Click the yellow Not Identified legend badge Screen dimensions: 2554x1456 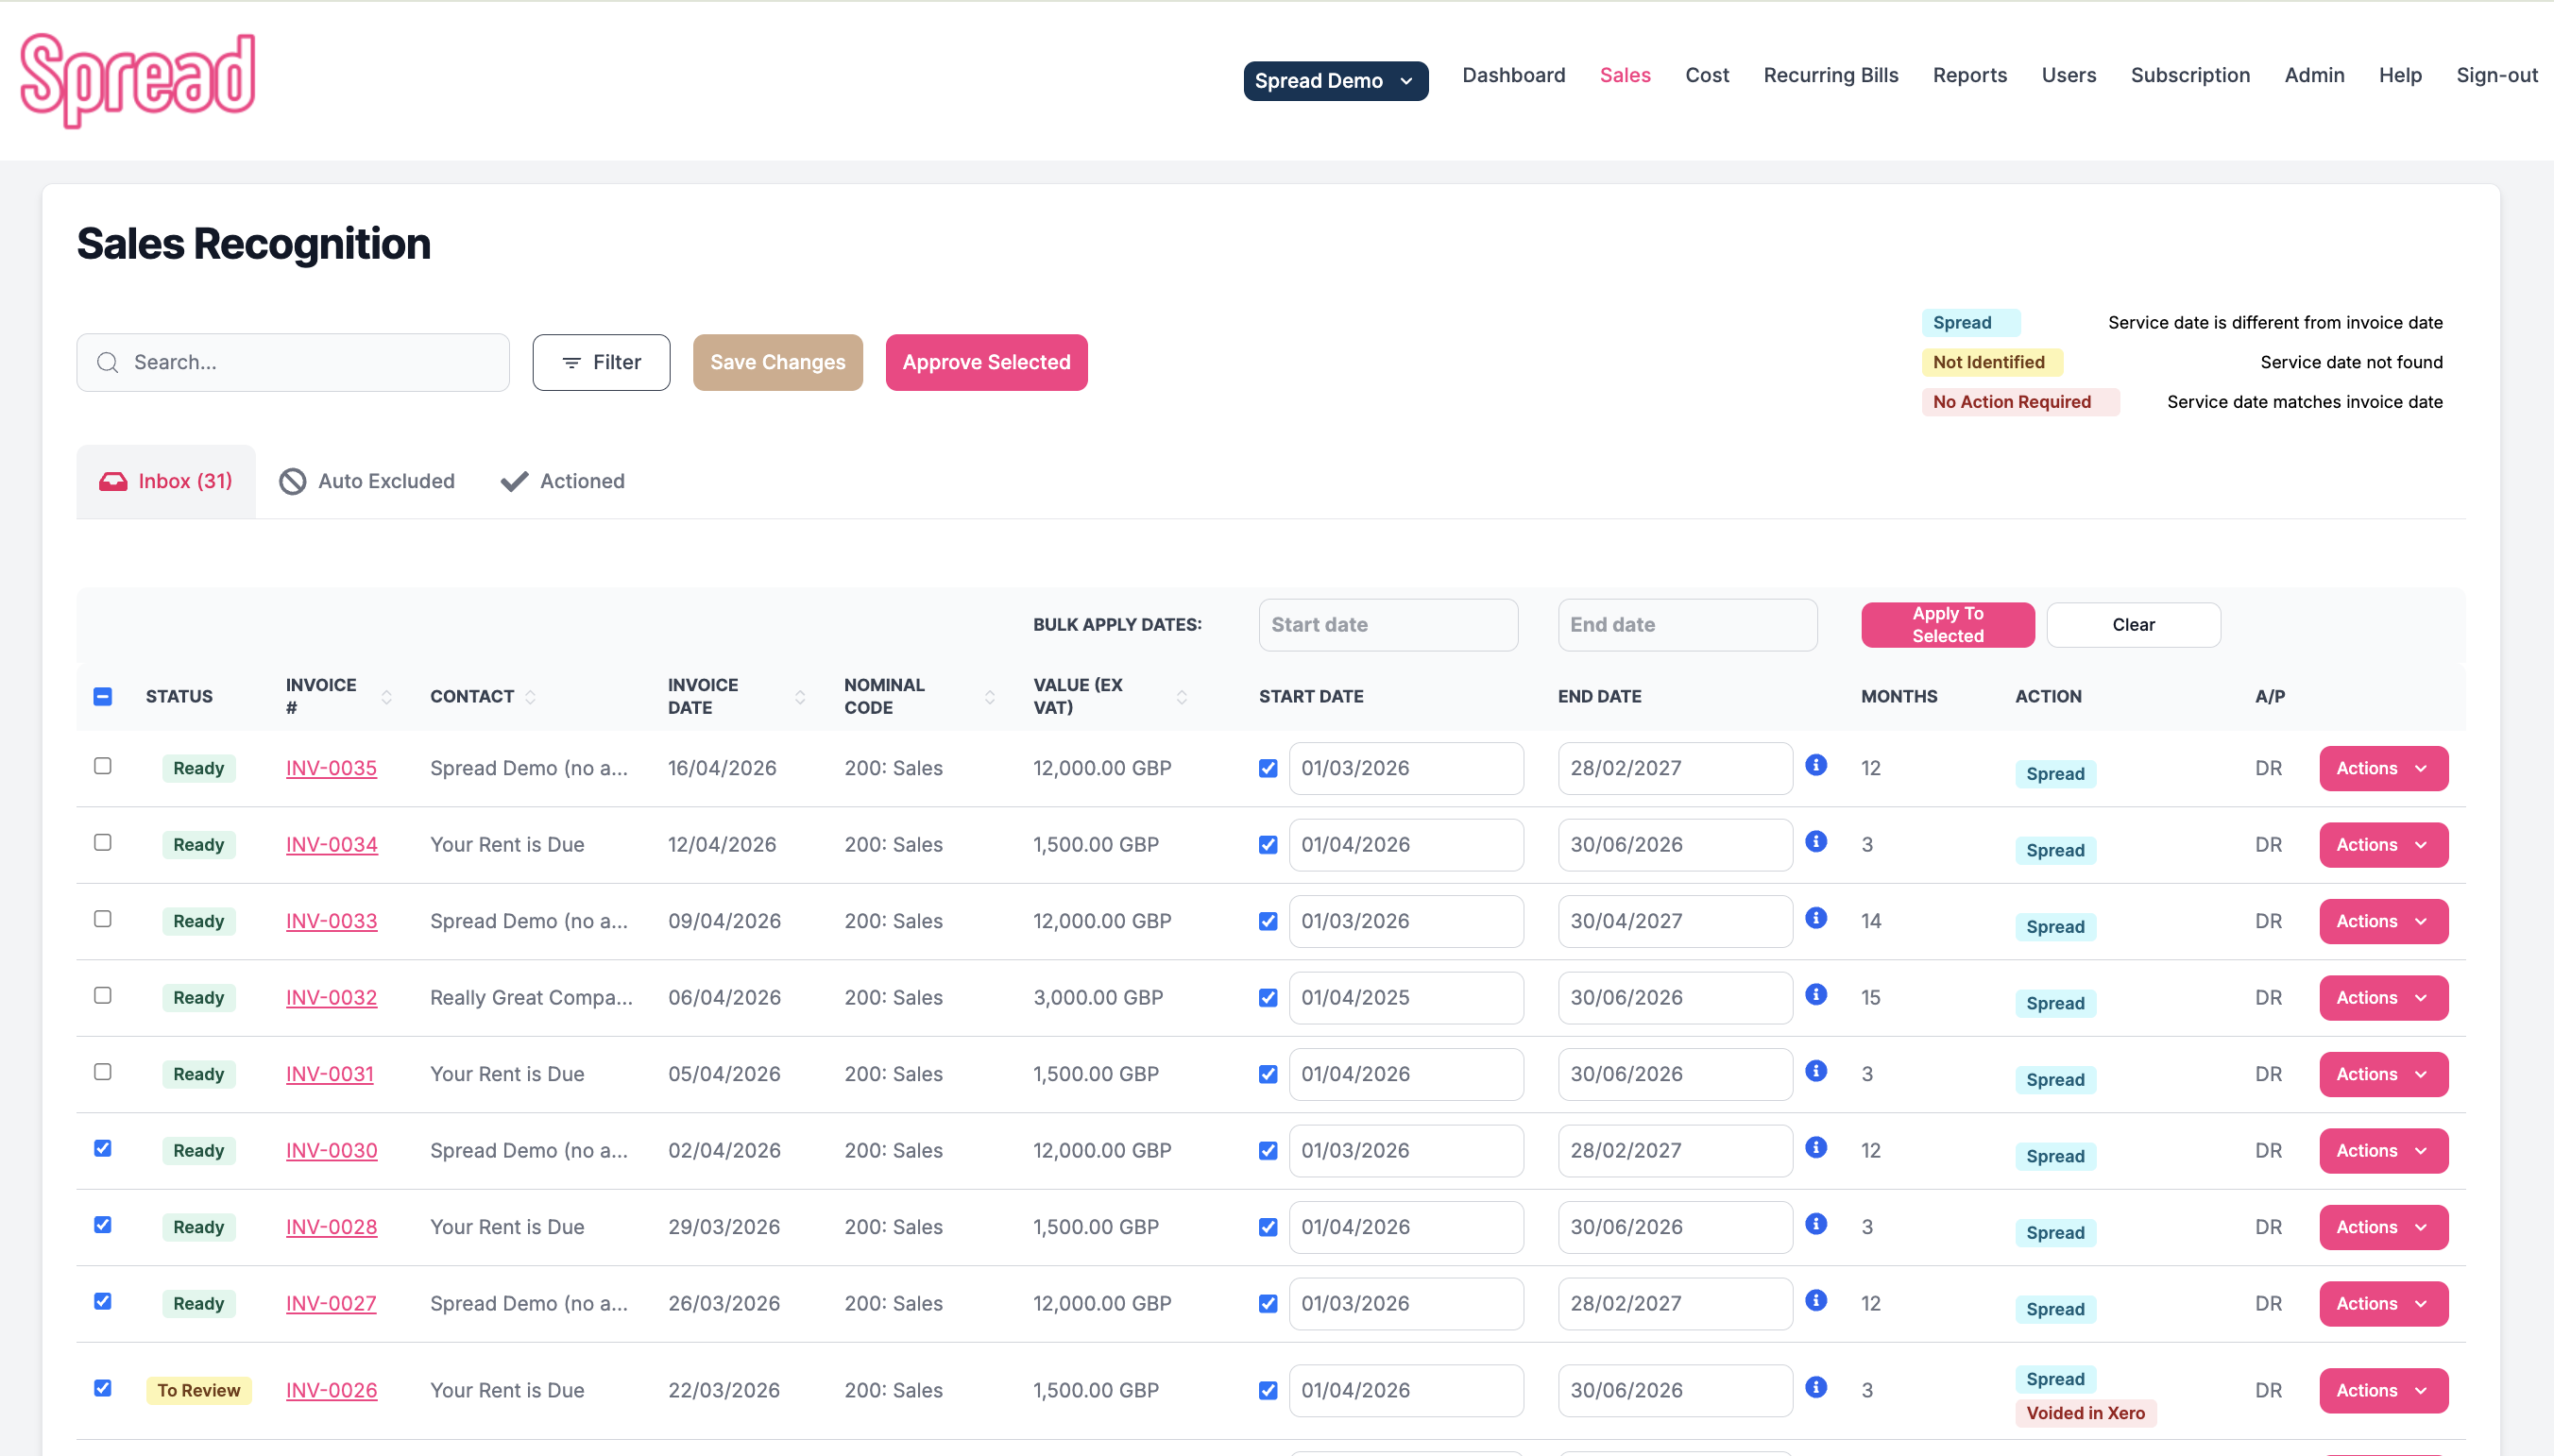point(1990,362)
